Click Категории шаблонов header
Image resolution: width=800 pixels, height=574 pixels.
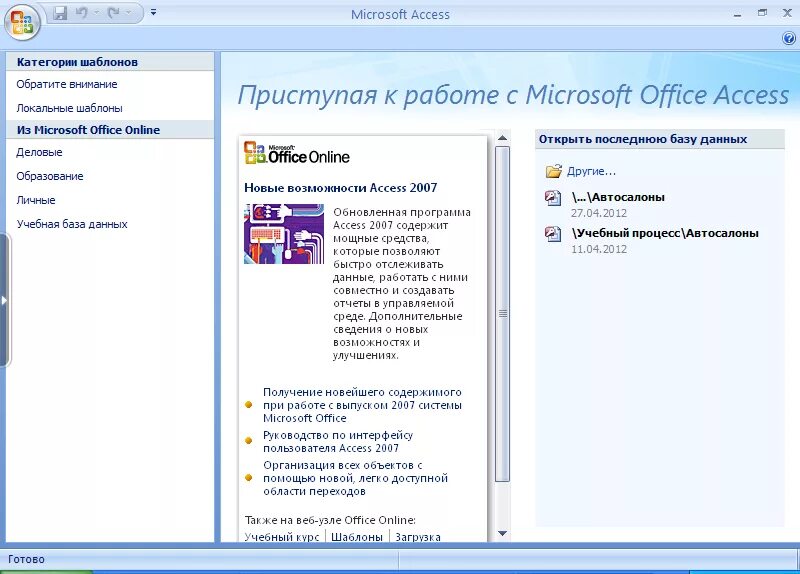tap(77, 62)
